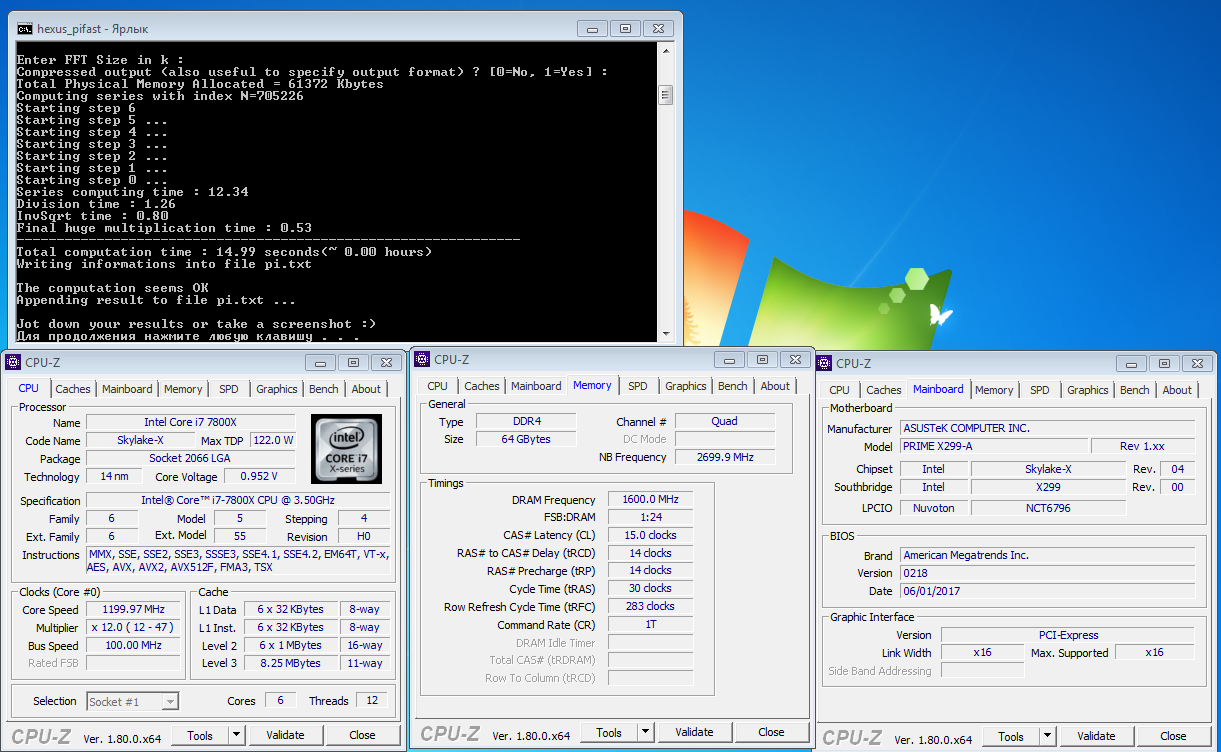This screenshot has width=1221, height=752.
Task: Click Close button in middle CPU-Z window
Action: (771, 732)
